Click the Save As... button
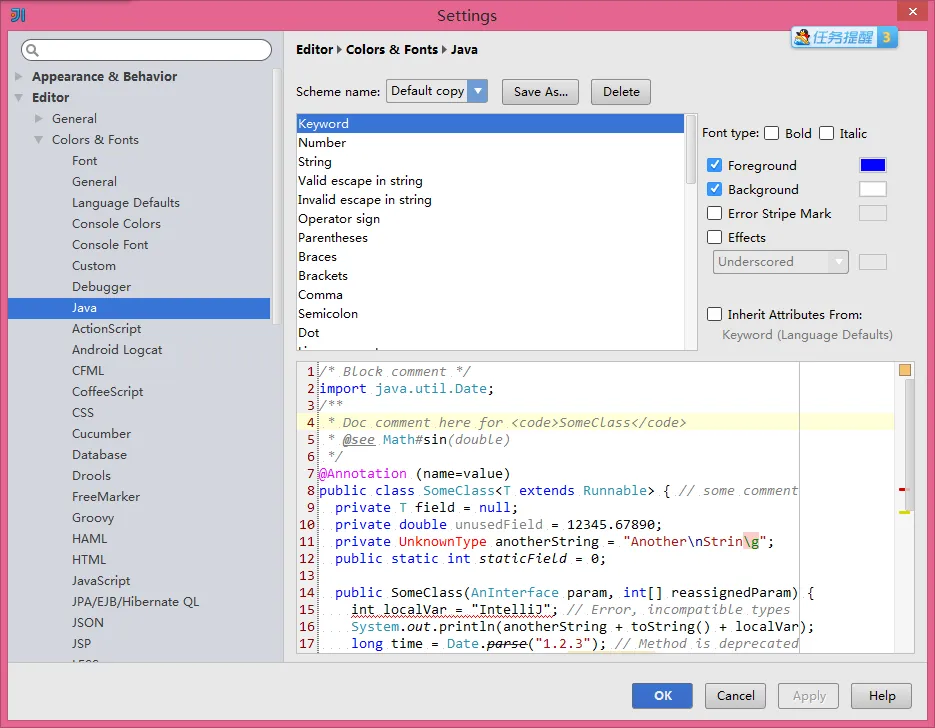935x728 pixels. [540, 92]
